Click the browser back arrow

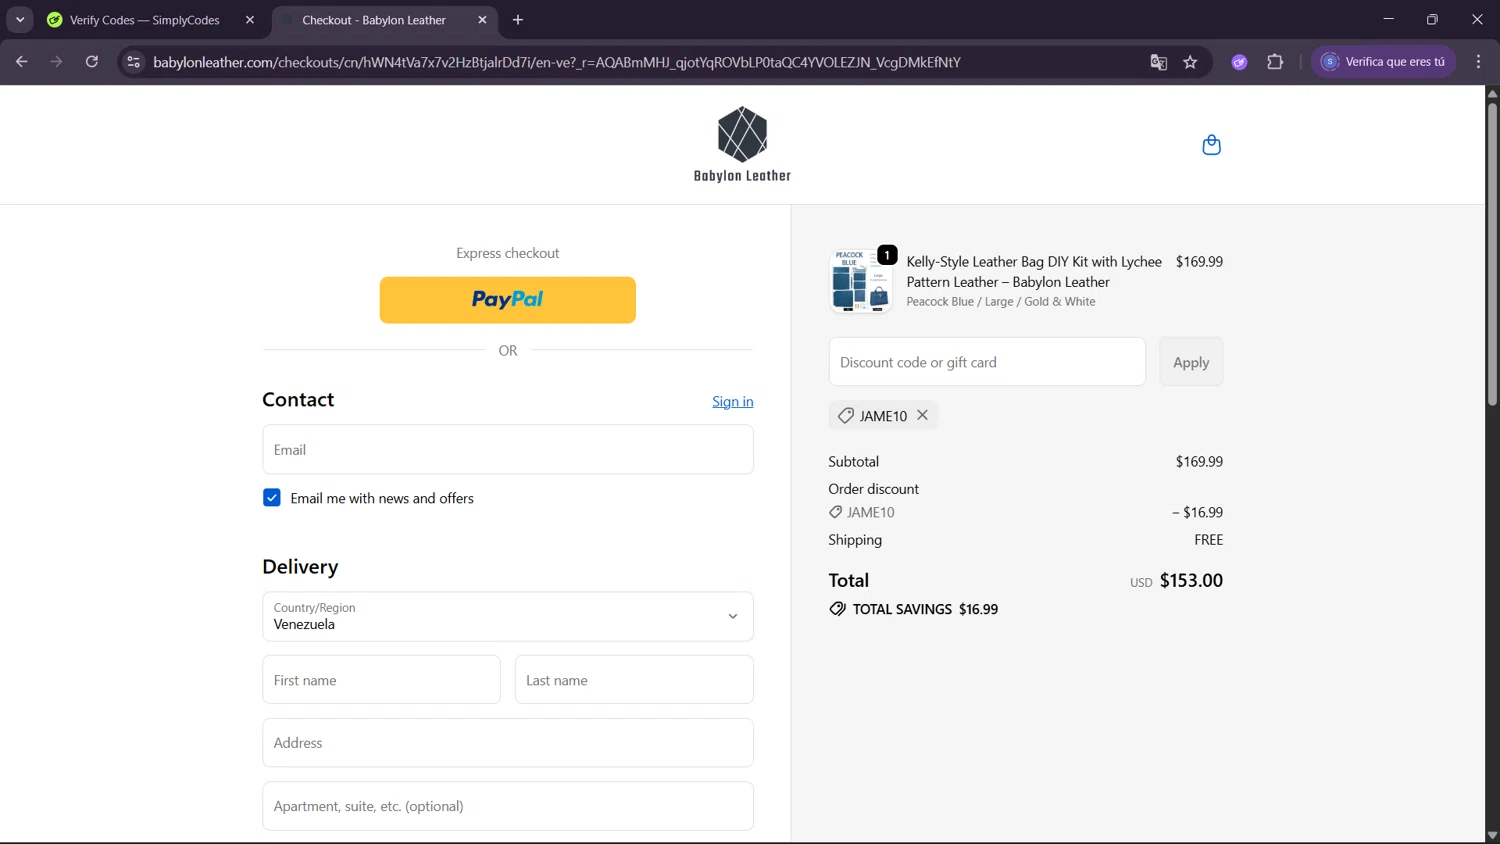click(21, 62)
